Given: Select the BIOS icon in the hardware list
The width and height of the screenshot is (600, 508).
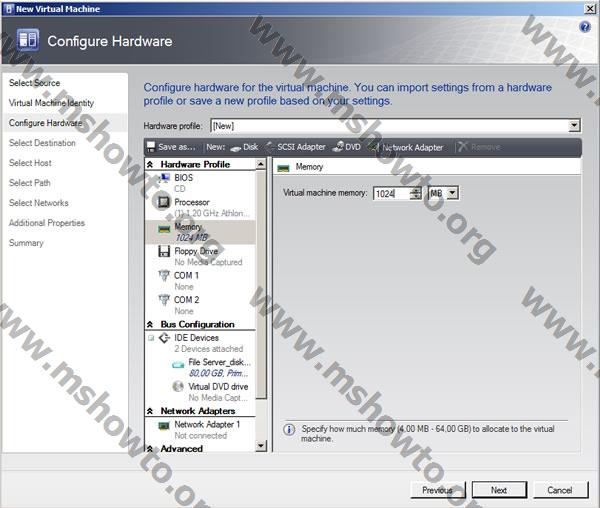Looking at the screenshot, I should coord(164,178).
